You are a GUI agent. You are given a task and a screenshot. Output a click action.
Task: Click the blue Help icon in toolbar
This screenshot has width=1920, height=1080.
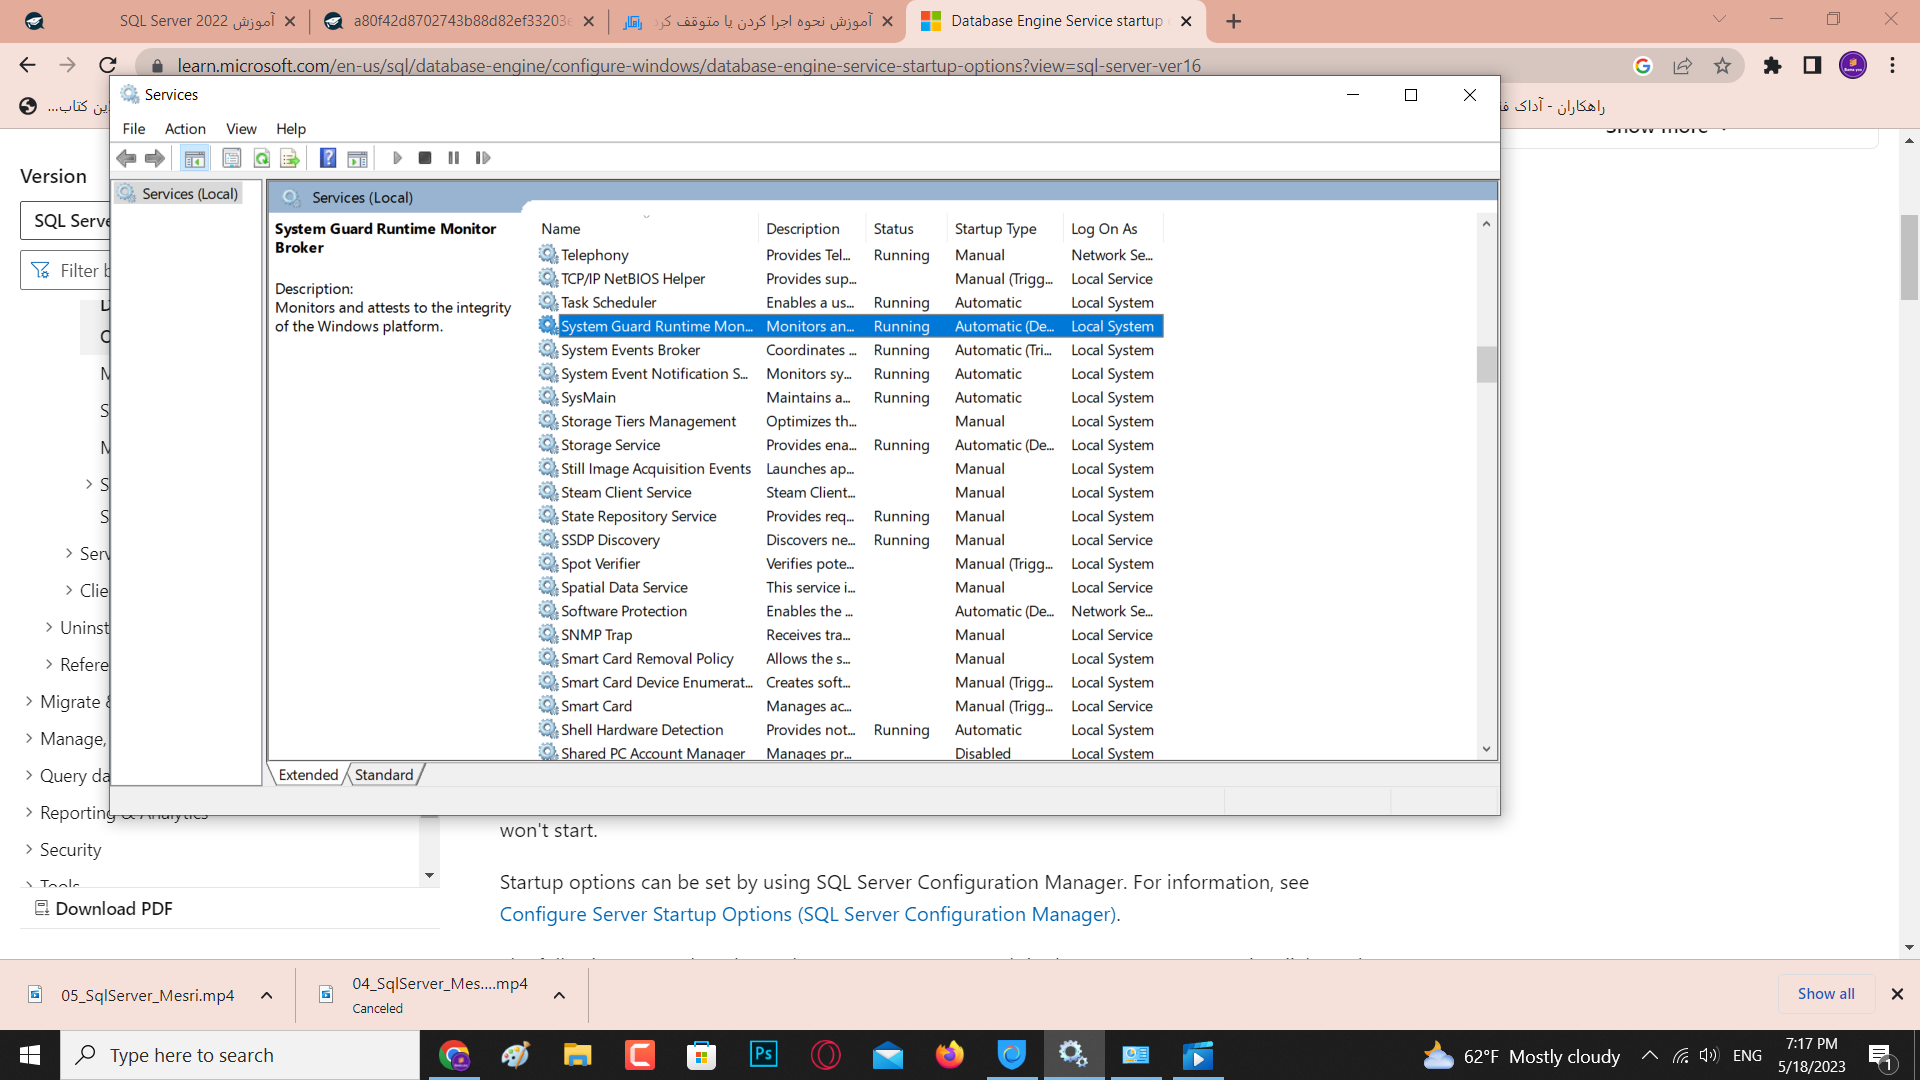pos(327,158)
